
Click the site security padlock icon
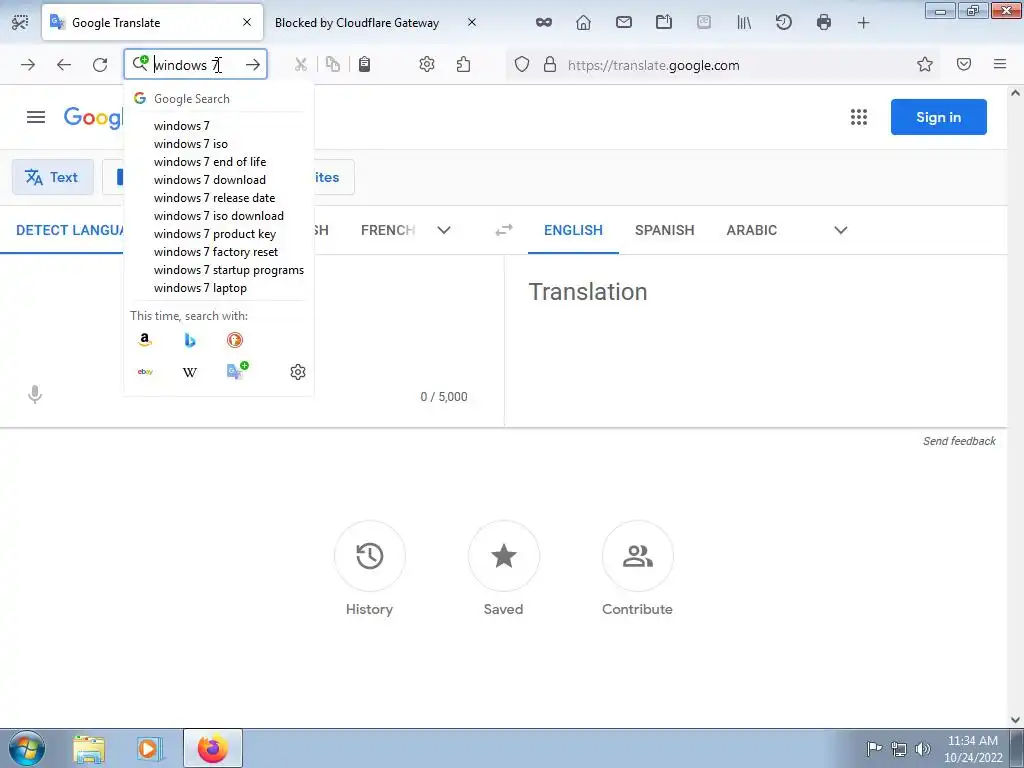coord(550,65)
